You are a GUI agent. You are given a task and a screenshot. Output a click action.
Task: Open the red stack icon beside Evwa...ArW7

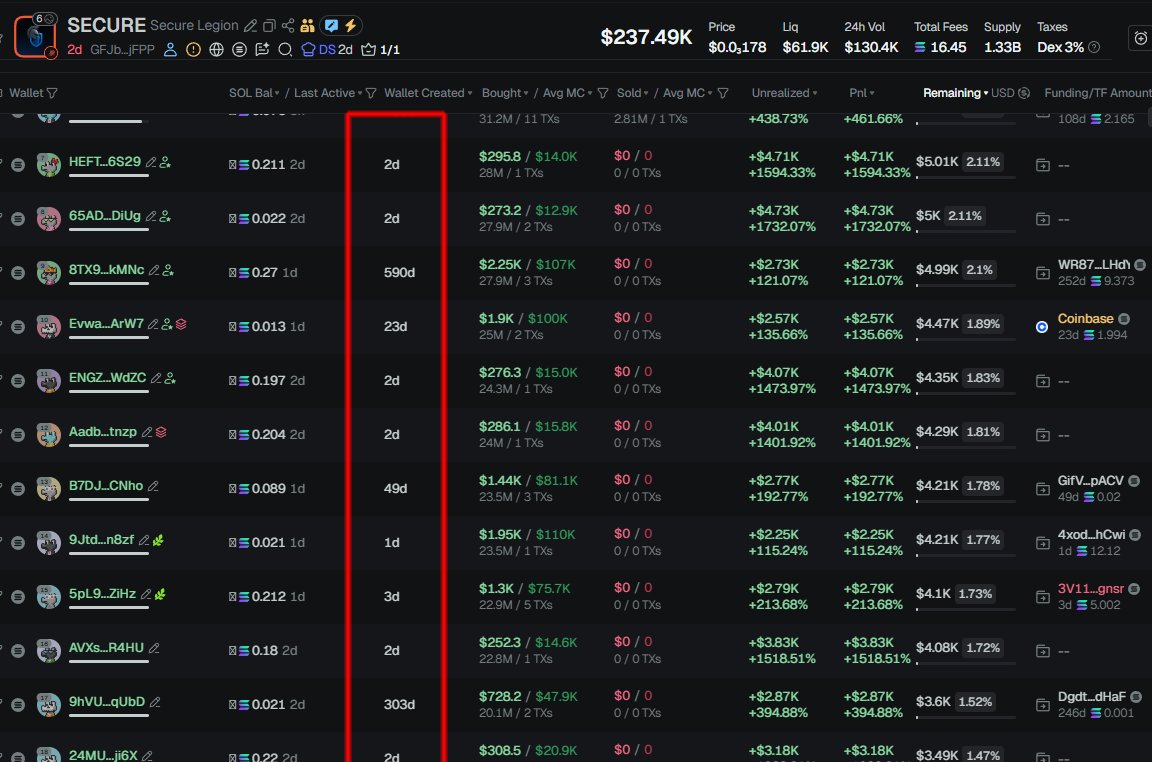coord(181,324)
